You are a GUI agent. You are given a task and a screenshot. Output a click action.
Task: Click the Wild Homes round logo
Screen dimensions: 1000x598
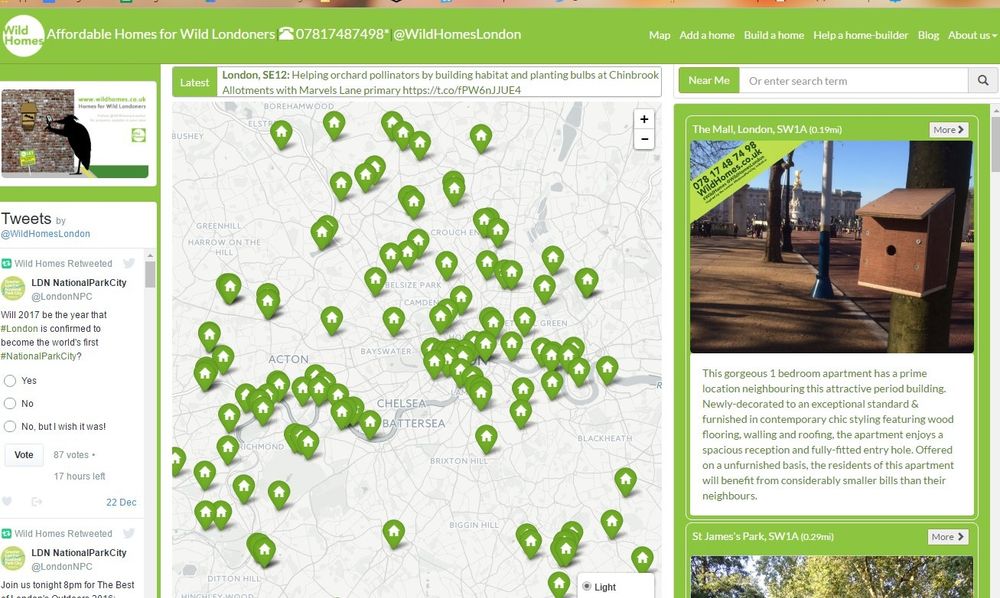click(23, 36)
